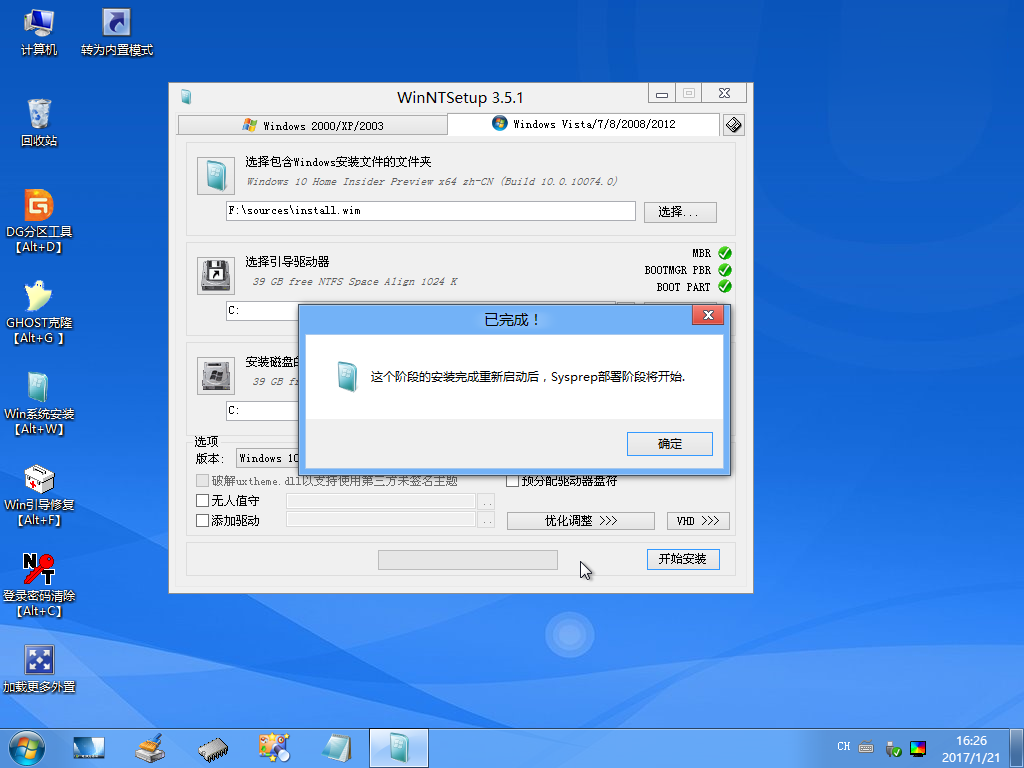Click the Windows install source folder icon
The height and width of the screenshot is (768, 1024).
[x=216, y=176]
